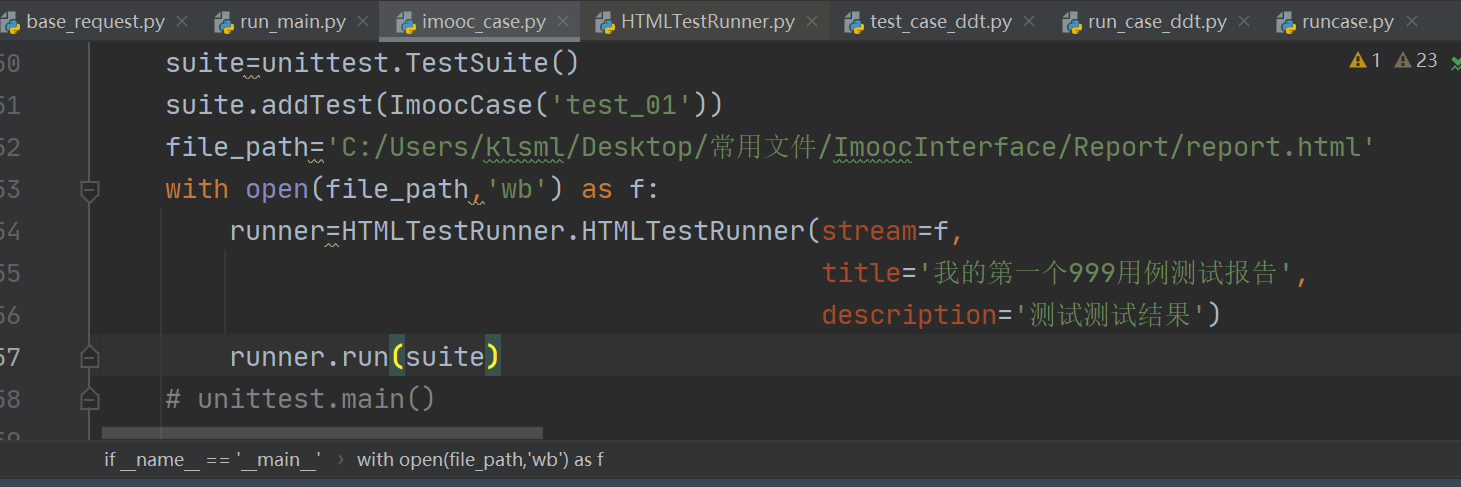The image size is (1461, 487).
Task: Click the horizontal scrollbar under the code
Action: pos(322,433)
